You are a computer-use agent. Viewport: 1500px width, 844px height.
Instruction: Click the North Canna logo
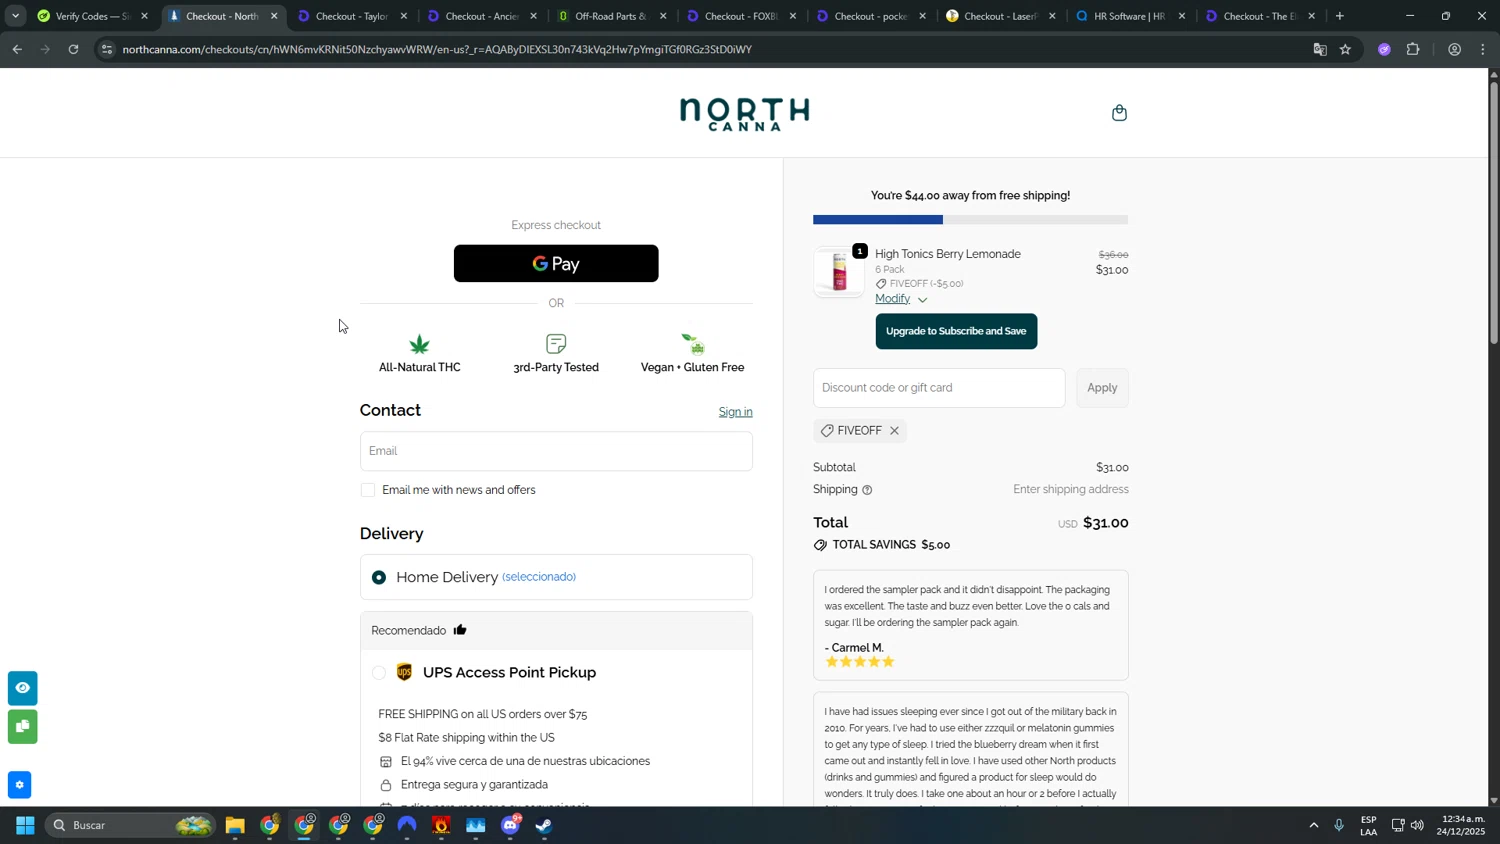[x=744, y=114]
